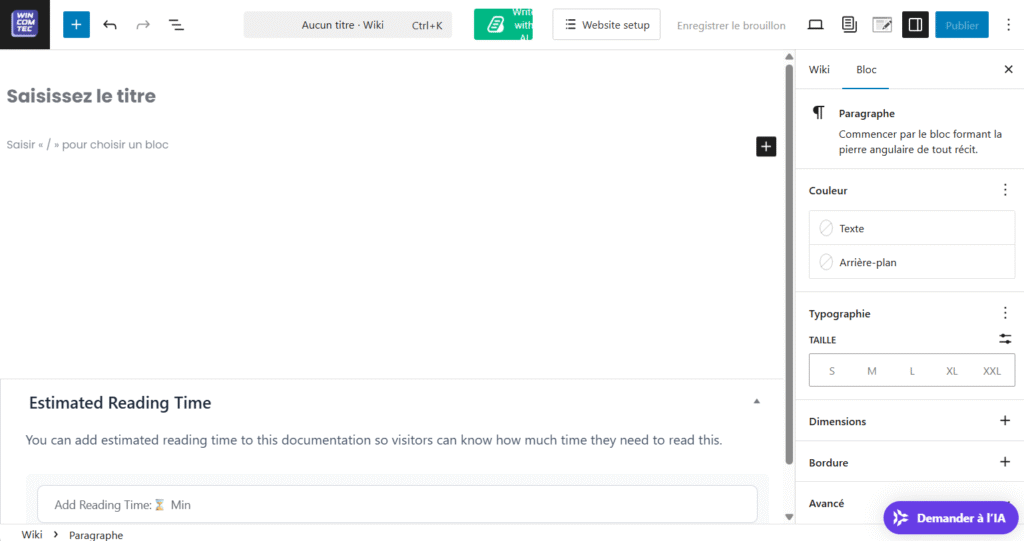Toggle custom size control in Typographie
The height and width of the screenshot is (541, 1024).
click(x=1005, y=340)
